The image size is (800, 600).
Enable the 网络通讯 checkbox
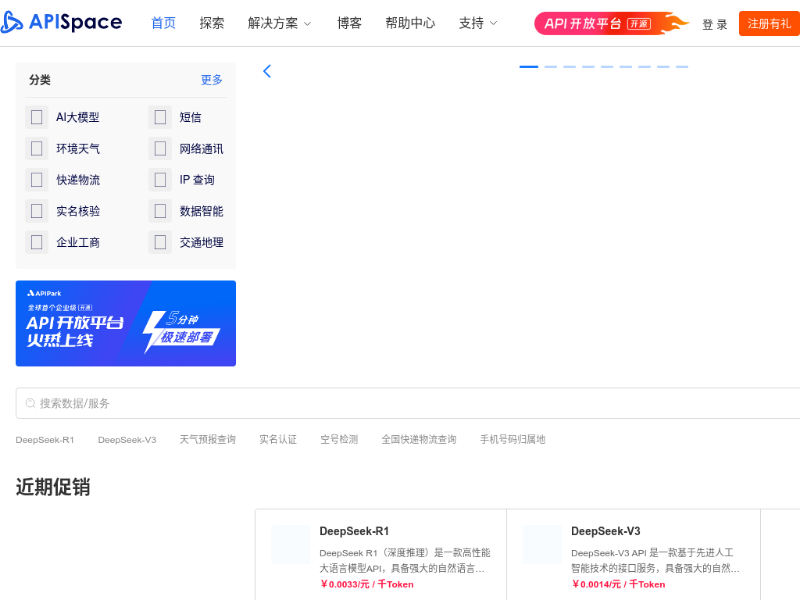[x=160, y=148]
